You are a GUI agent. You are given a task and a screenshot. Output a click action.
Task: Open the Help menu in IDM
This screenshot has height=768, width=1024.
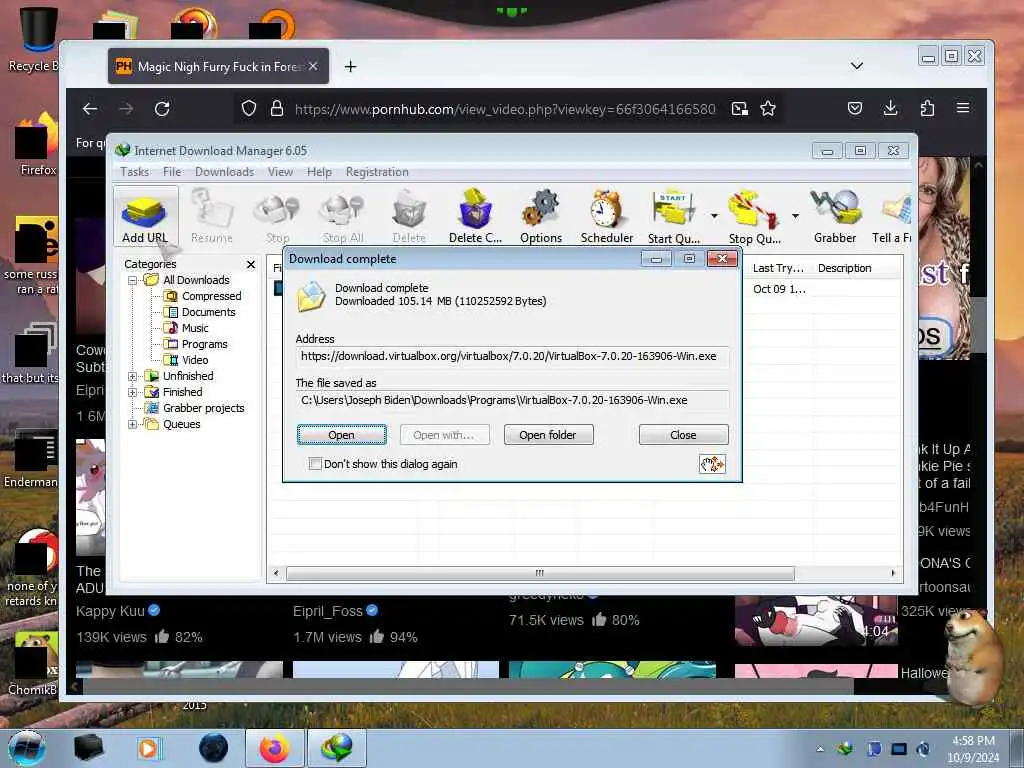319,172
